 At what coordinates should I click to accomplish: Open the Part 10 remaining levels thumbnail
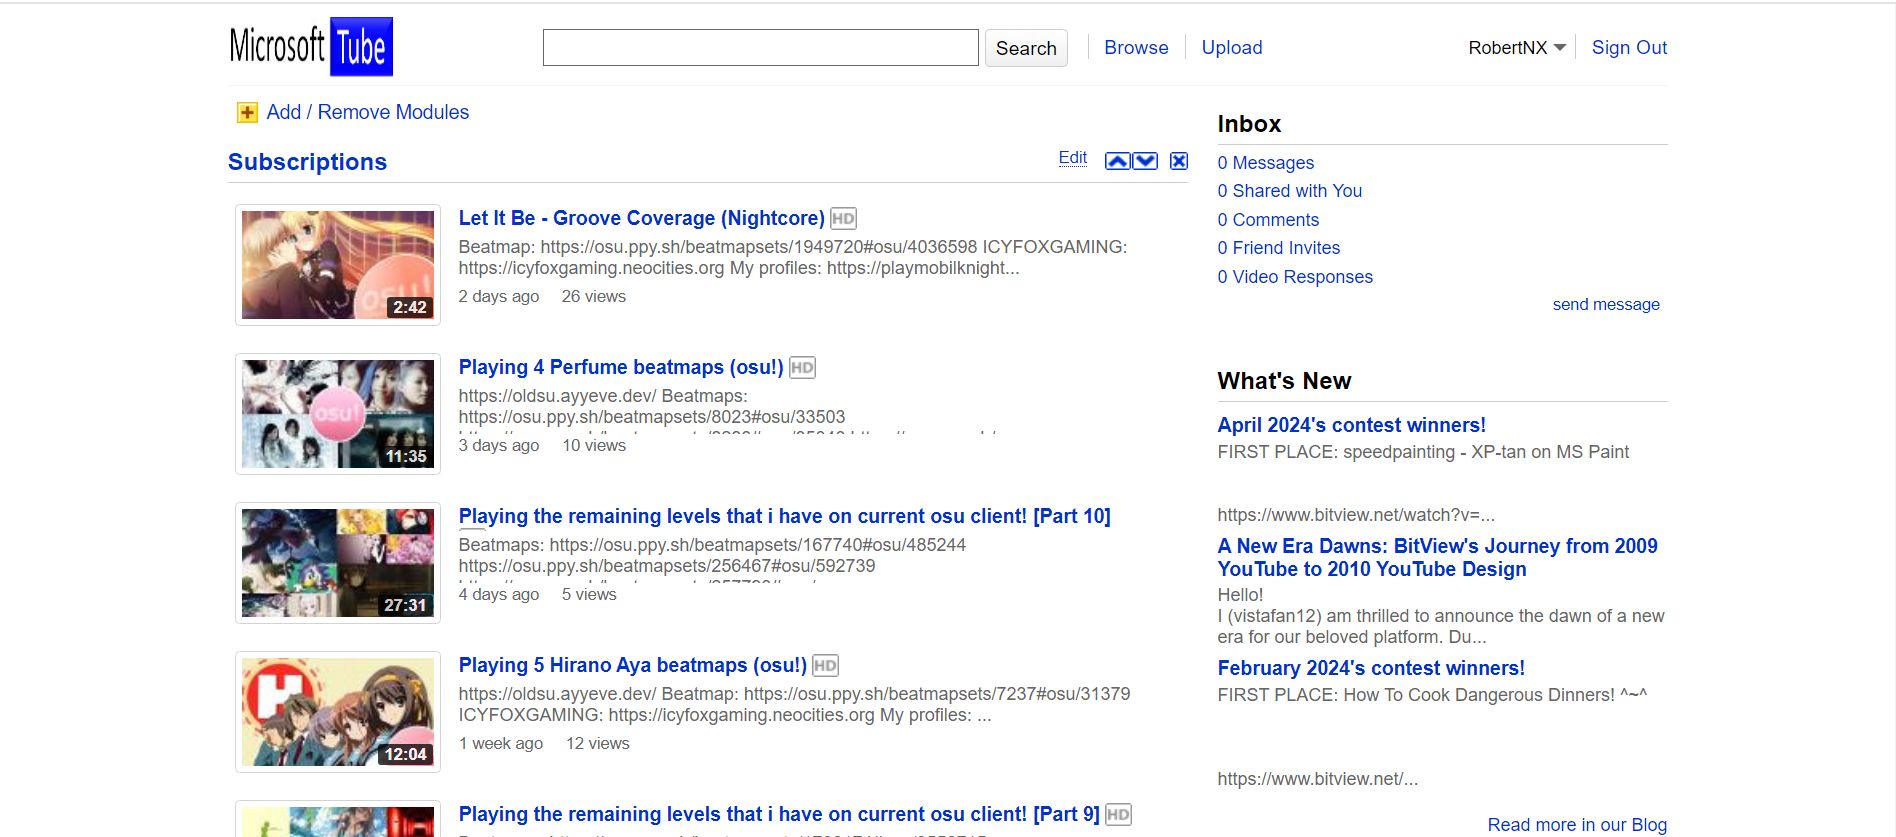pos(338,563)
